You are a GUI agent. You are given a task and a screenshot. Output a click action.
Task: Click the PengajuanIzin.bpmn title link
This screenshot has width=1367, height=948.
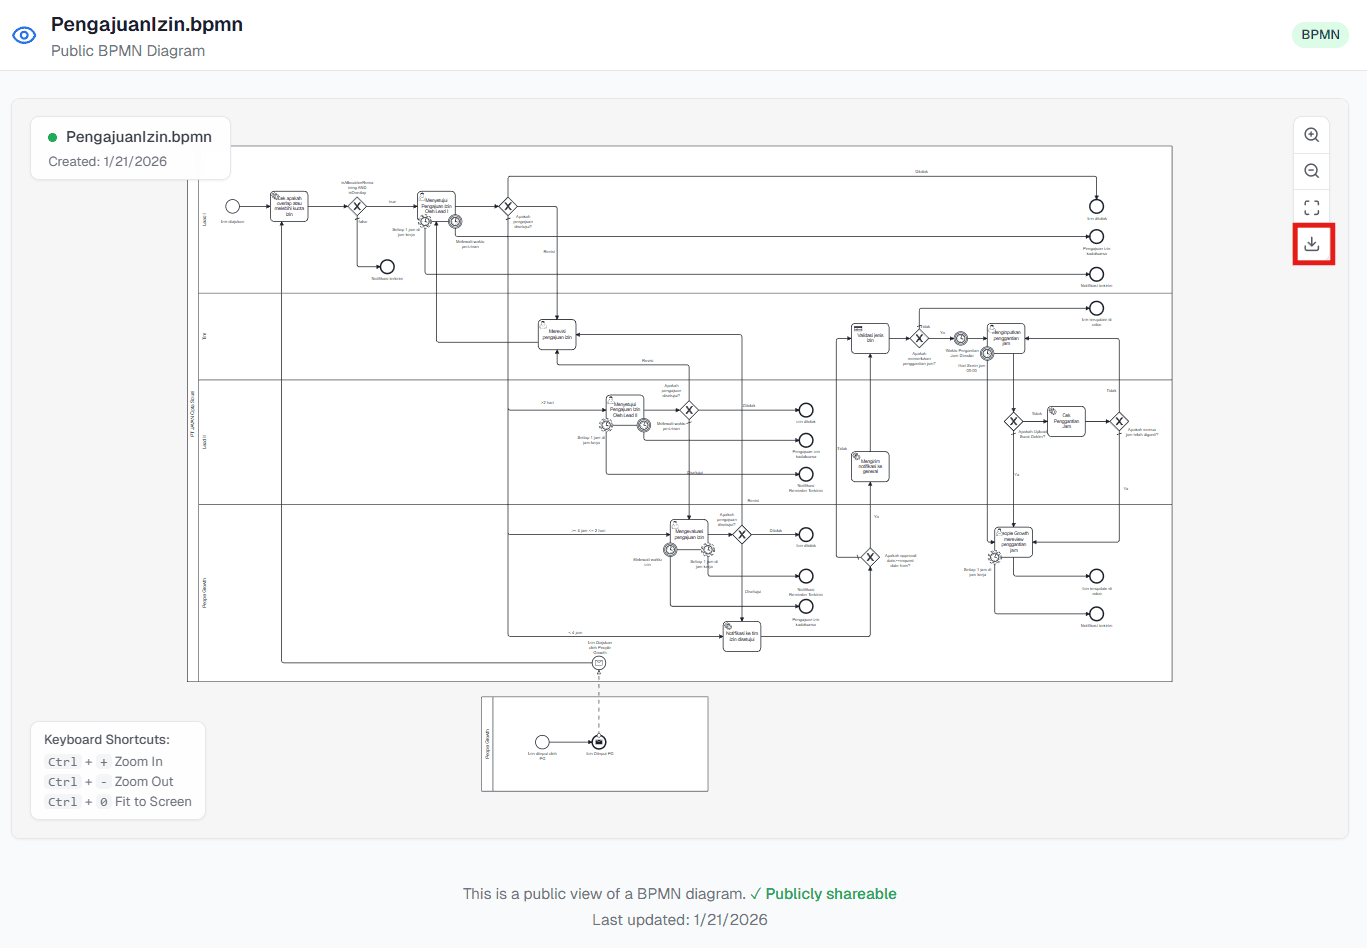coord(146,24)
